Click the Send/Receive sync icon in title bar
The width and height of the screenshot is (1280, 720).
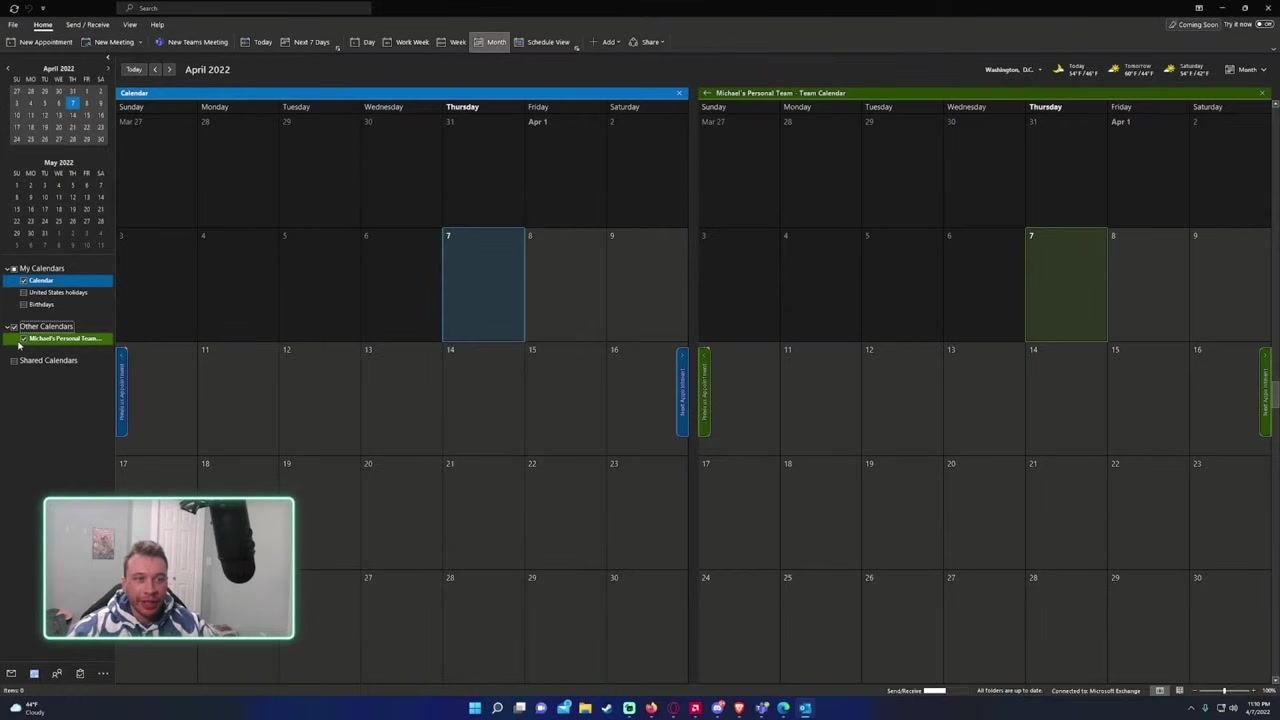pyautogui.click(x=14, y=8)
